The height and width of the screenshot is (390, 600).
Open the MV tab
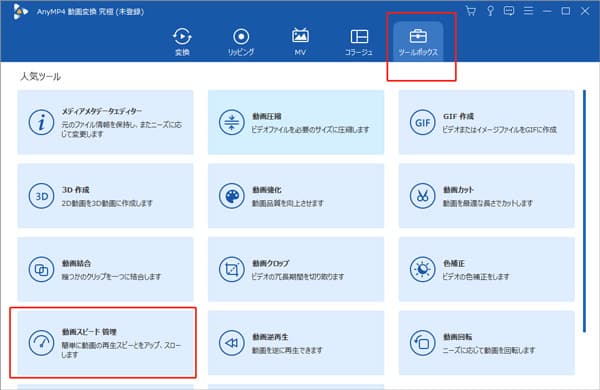(300, 42)
